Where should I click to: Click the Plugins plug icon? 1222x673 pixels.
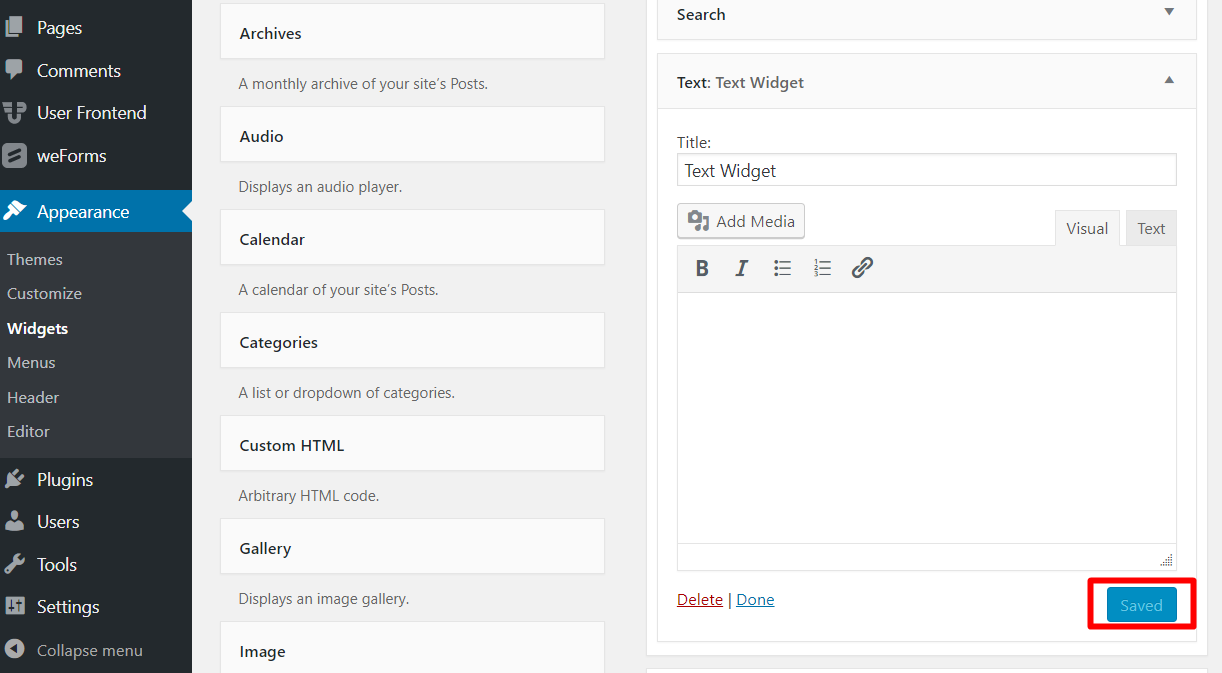click(x=15, y=479)
